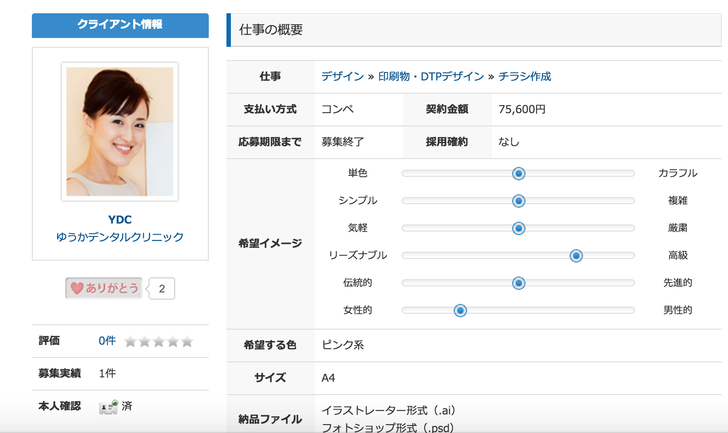Click the 本人確認 label
Image resolution: width=728 pixels, height=433 pixels.
pos(60,407)
